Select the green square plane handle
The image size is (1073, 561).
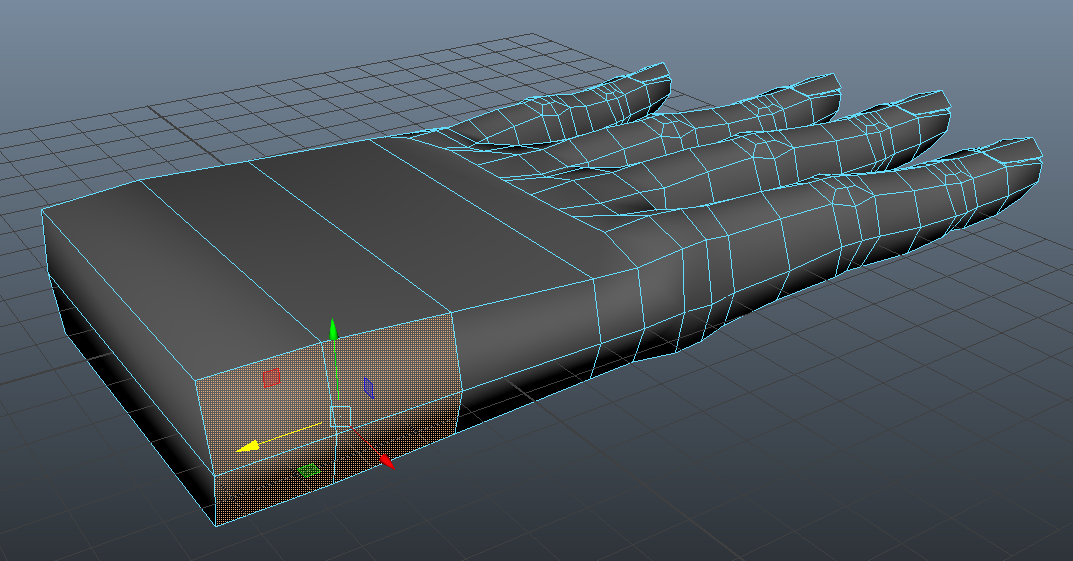click(310, 470)
